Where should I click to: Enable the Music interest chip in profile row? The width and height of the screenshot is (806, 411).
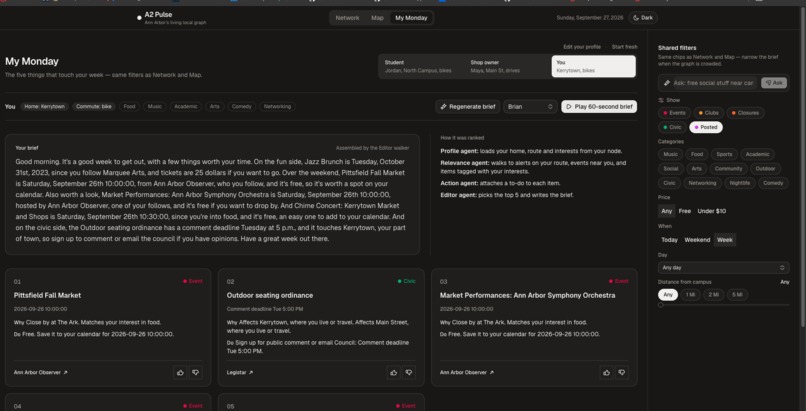point(154,106)
